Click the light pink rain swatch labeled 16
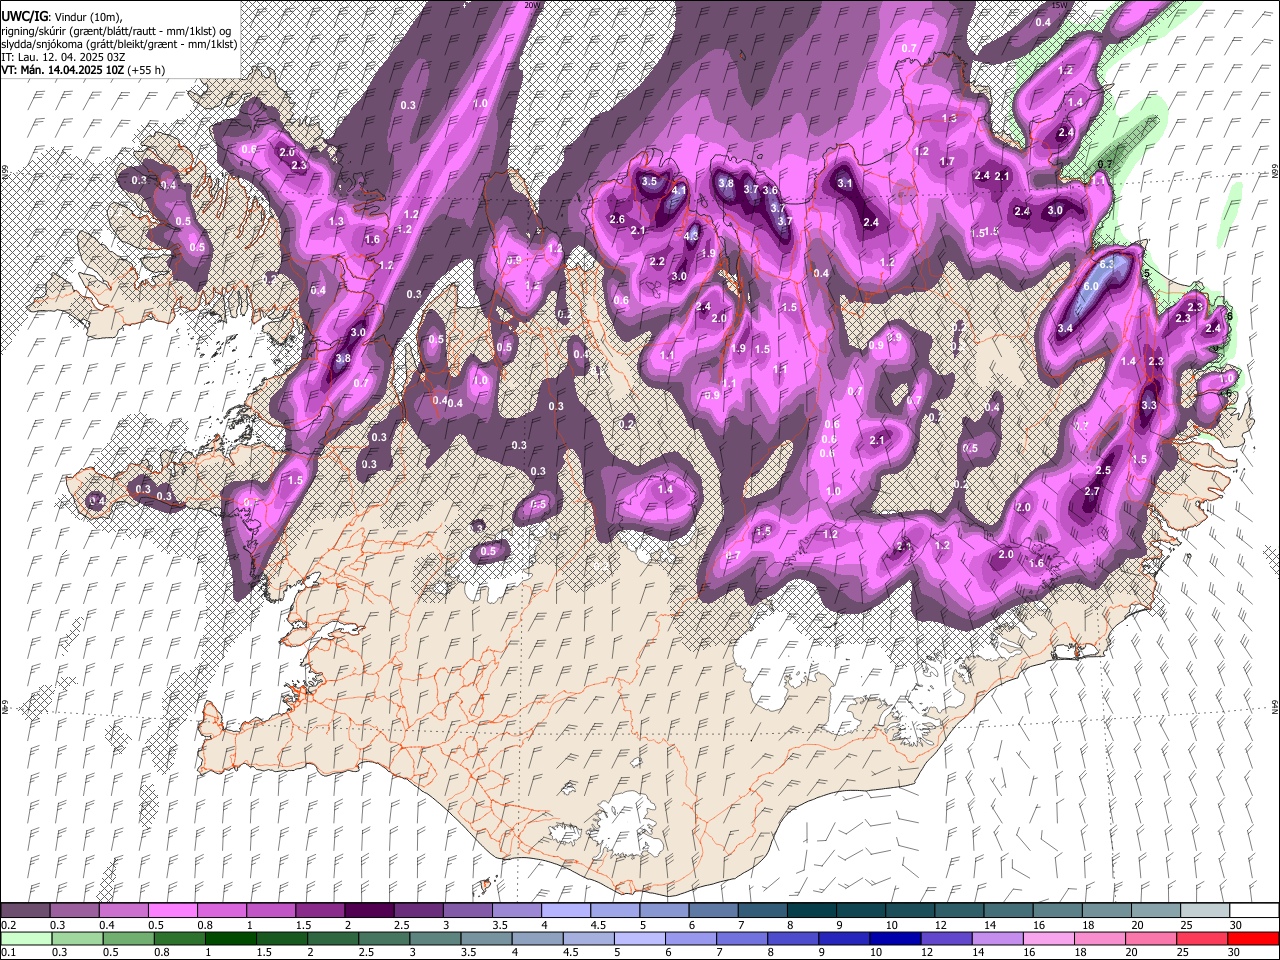Viewport: 1280px width, 960px height. pyautogui.click(x=1047, y=938)
